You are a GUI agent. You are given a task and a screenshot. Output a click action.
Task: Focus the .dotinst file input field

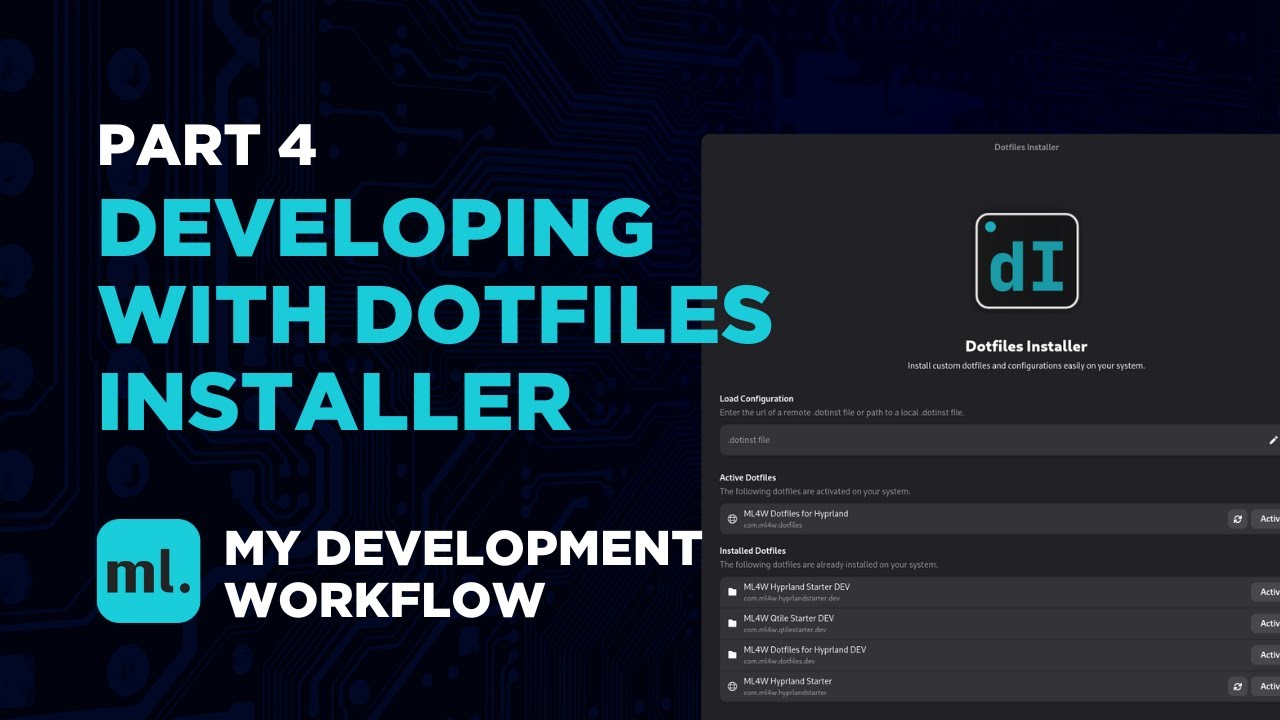pyautogui.click(x=1000, y=440)
